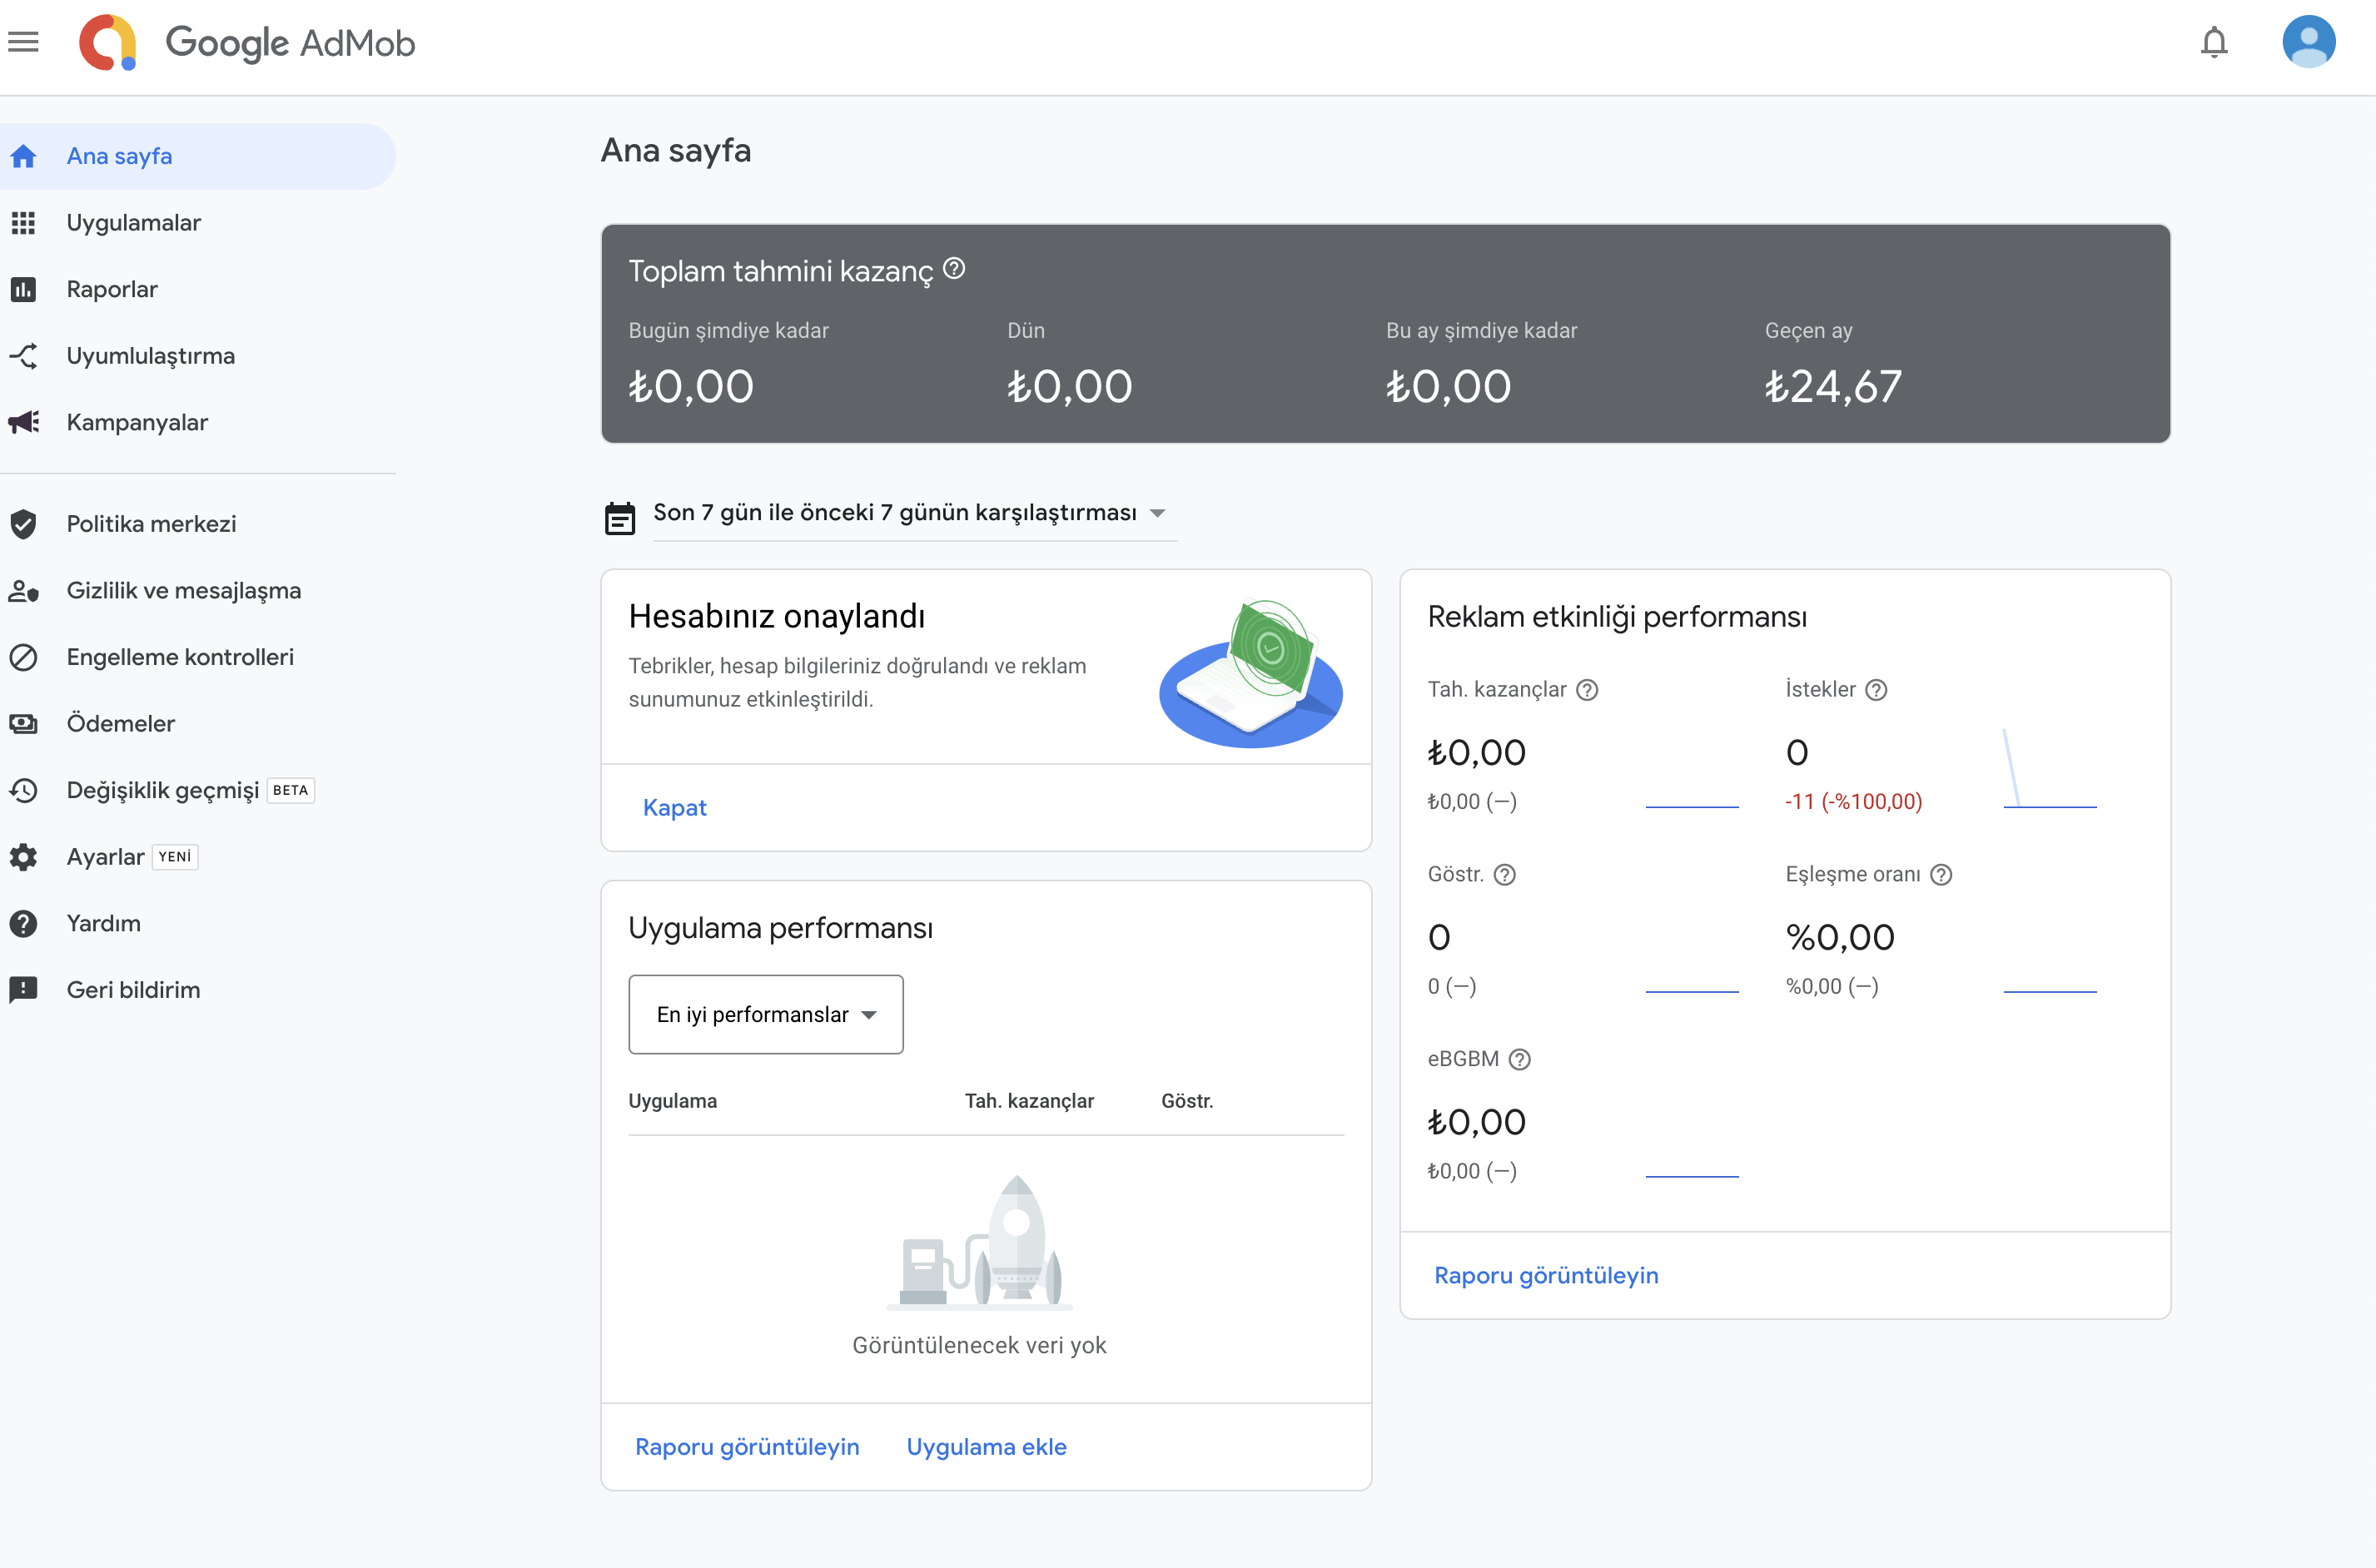
Task: Click help icon next to Toplam tahmini kazanç
Action: [954, 269]
